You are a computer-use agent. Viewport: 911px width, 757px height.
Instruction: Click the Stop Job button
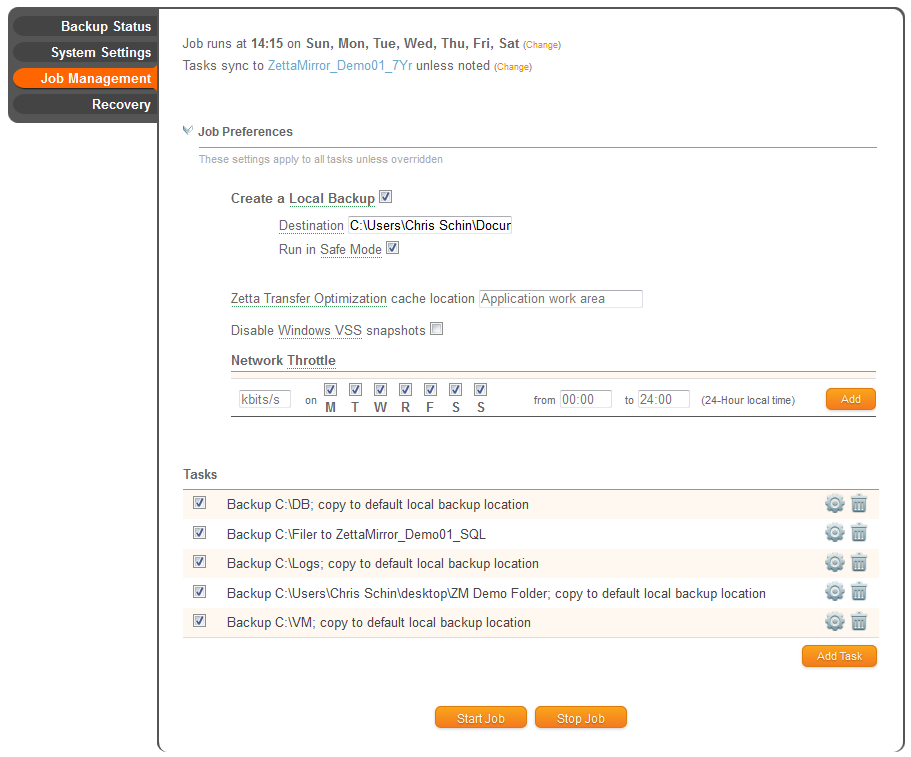pos(580,718)
